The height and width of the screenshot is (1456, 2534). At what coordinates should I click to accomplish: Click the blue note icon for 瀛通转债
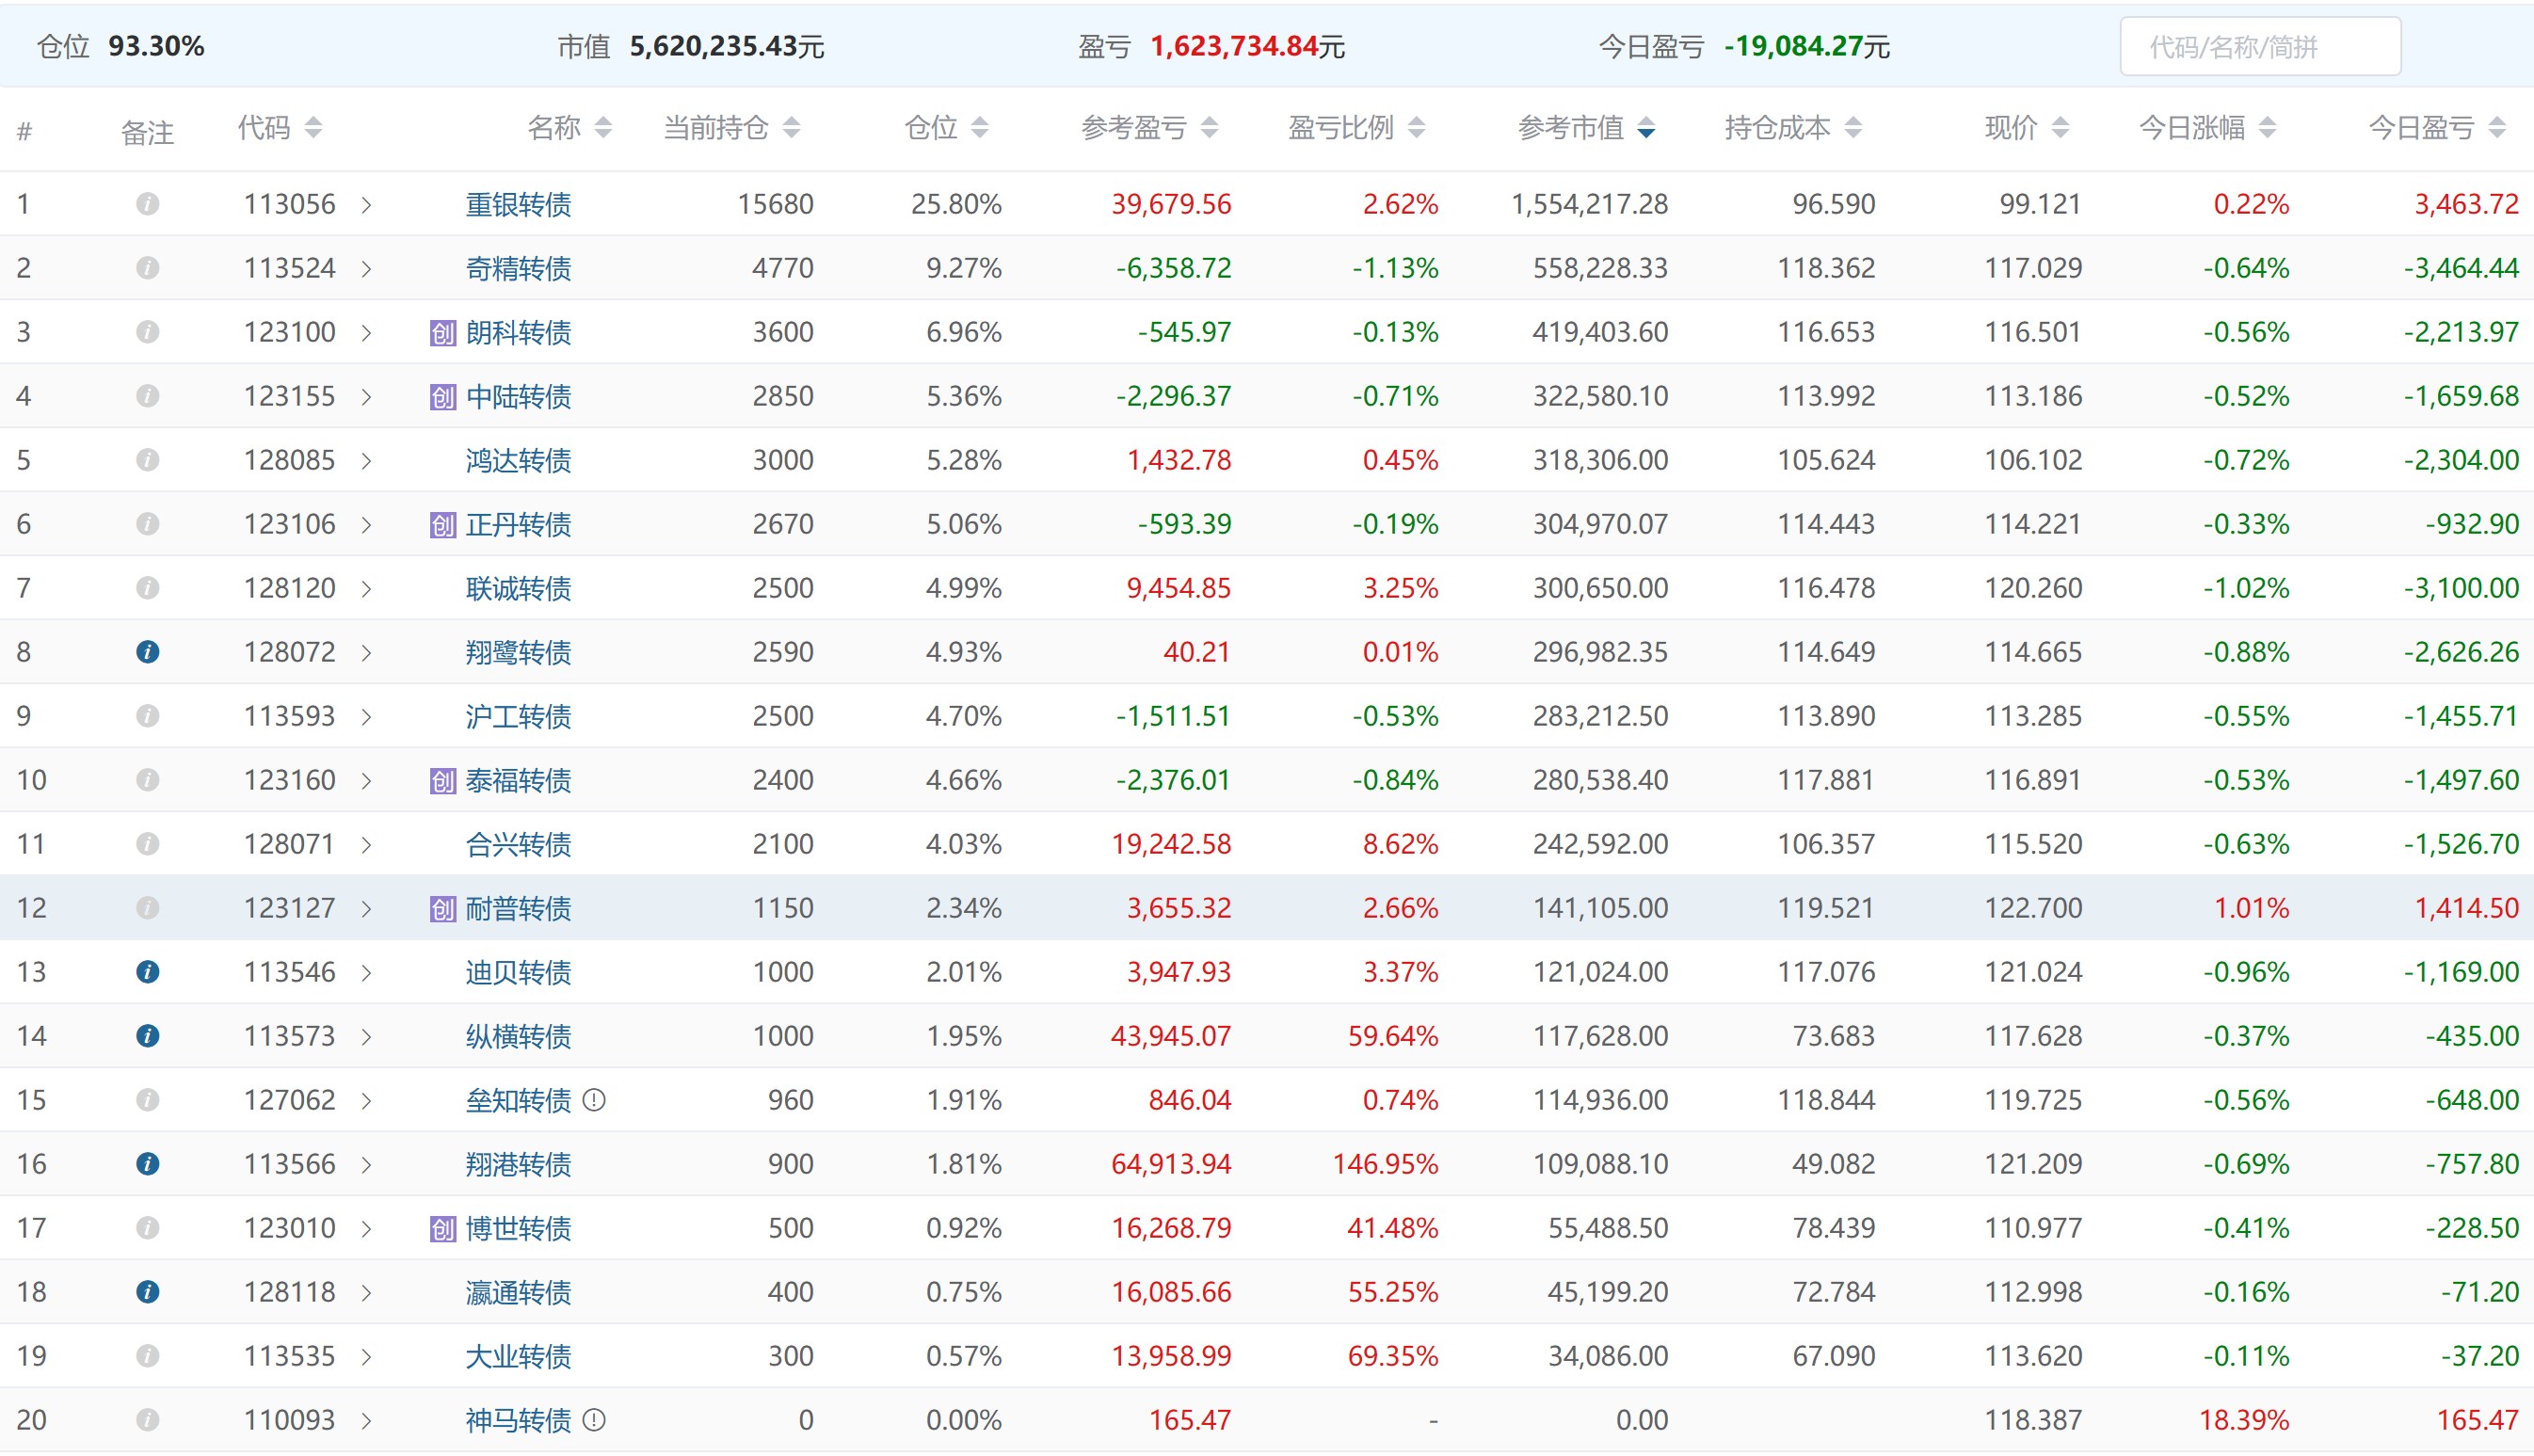point(147,1292)
